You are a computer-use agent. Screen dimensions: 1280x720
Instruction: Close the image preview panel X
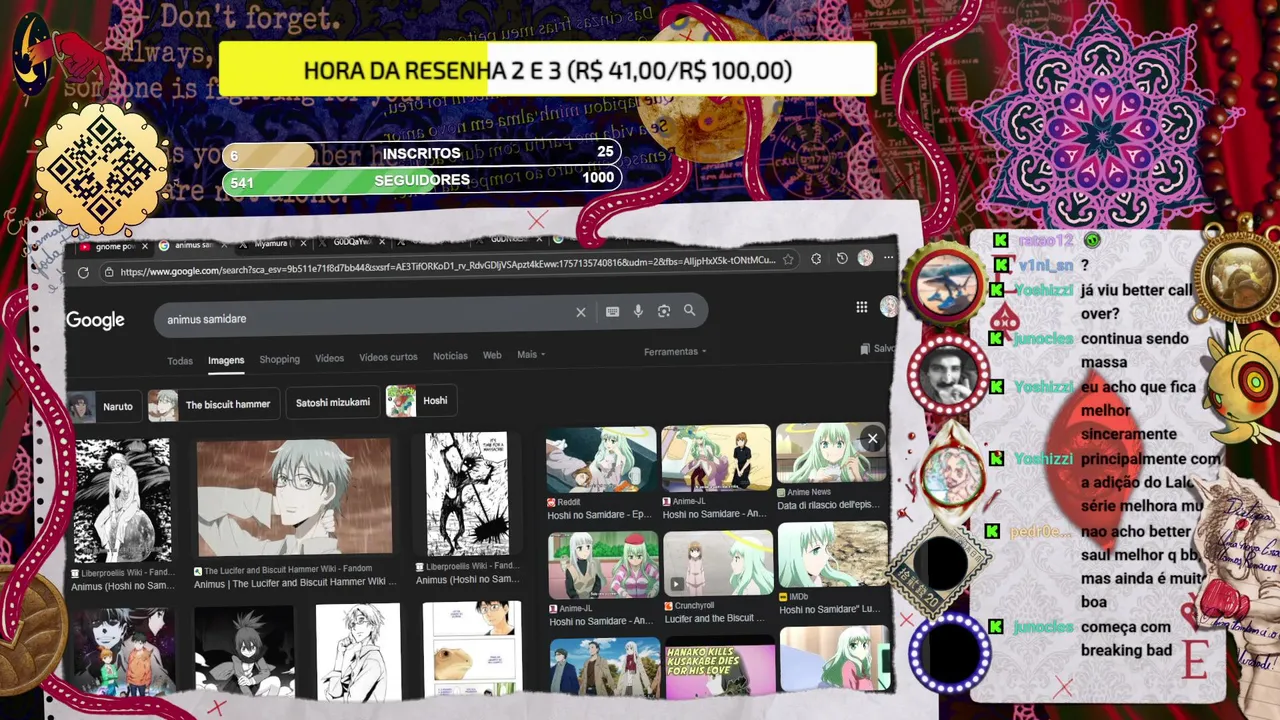pos(872,438)
